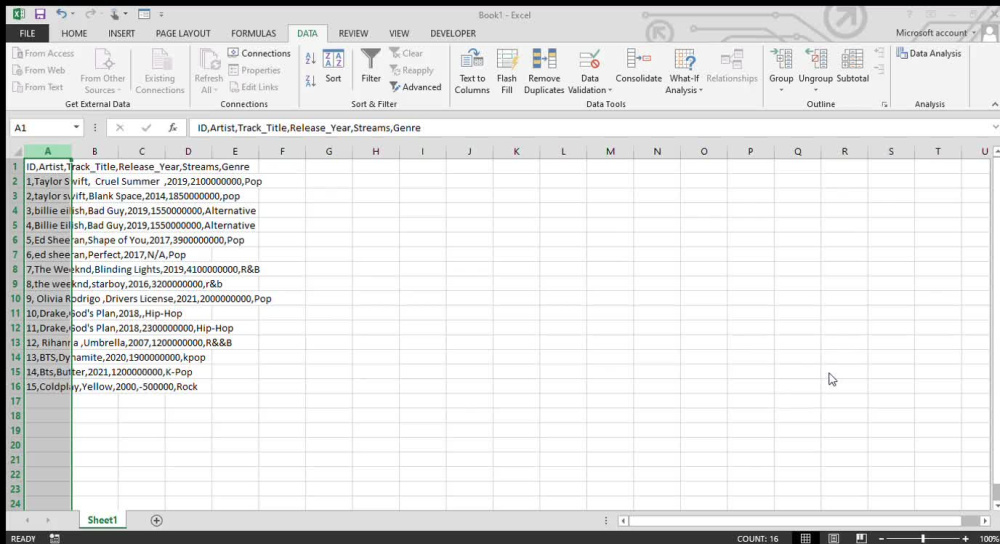Click the From Access button

[x=43, y=53]
